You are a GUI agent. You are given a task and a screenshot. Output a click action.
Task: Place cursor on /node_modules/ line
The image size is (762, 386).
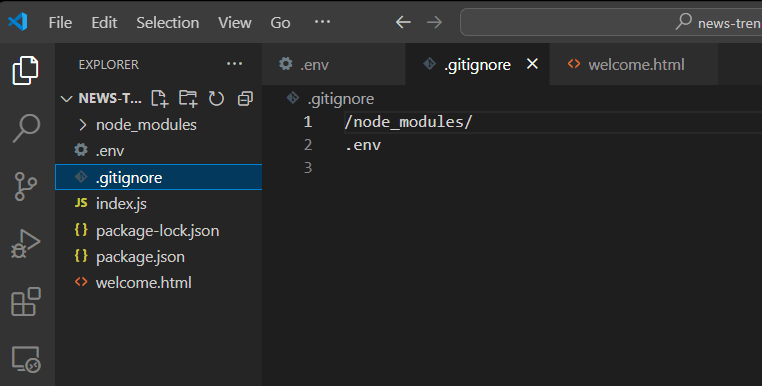coord(408,122)
